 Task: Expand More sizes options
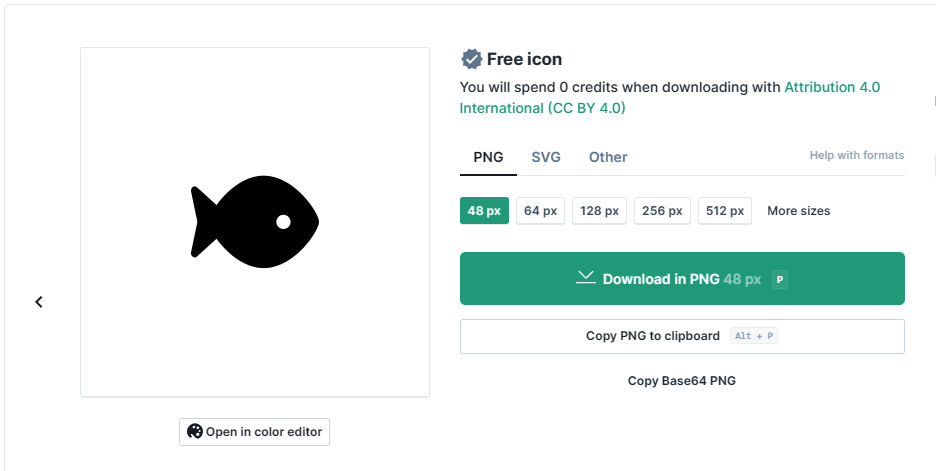[798, 211]
